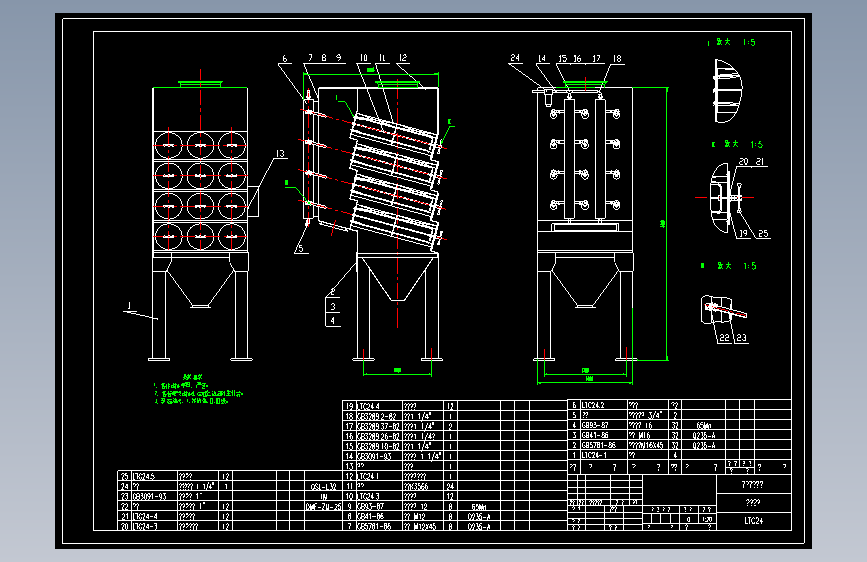This screenshot has height=562, width=867.
Task: Select the LTC24.3 cell in parts list row 10
Action: tap(379, 496)
